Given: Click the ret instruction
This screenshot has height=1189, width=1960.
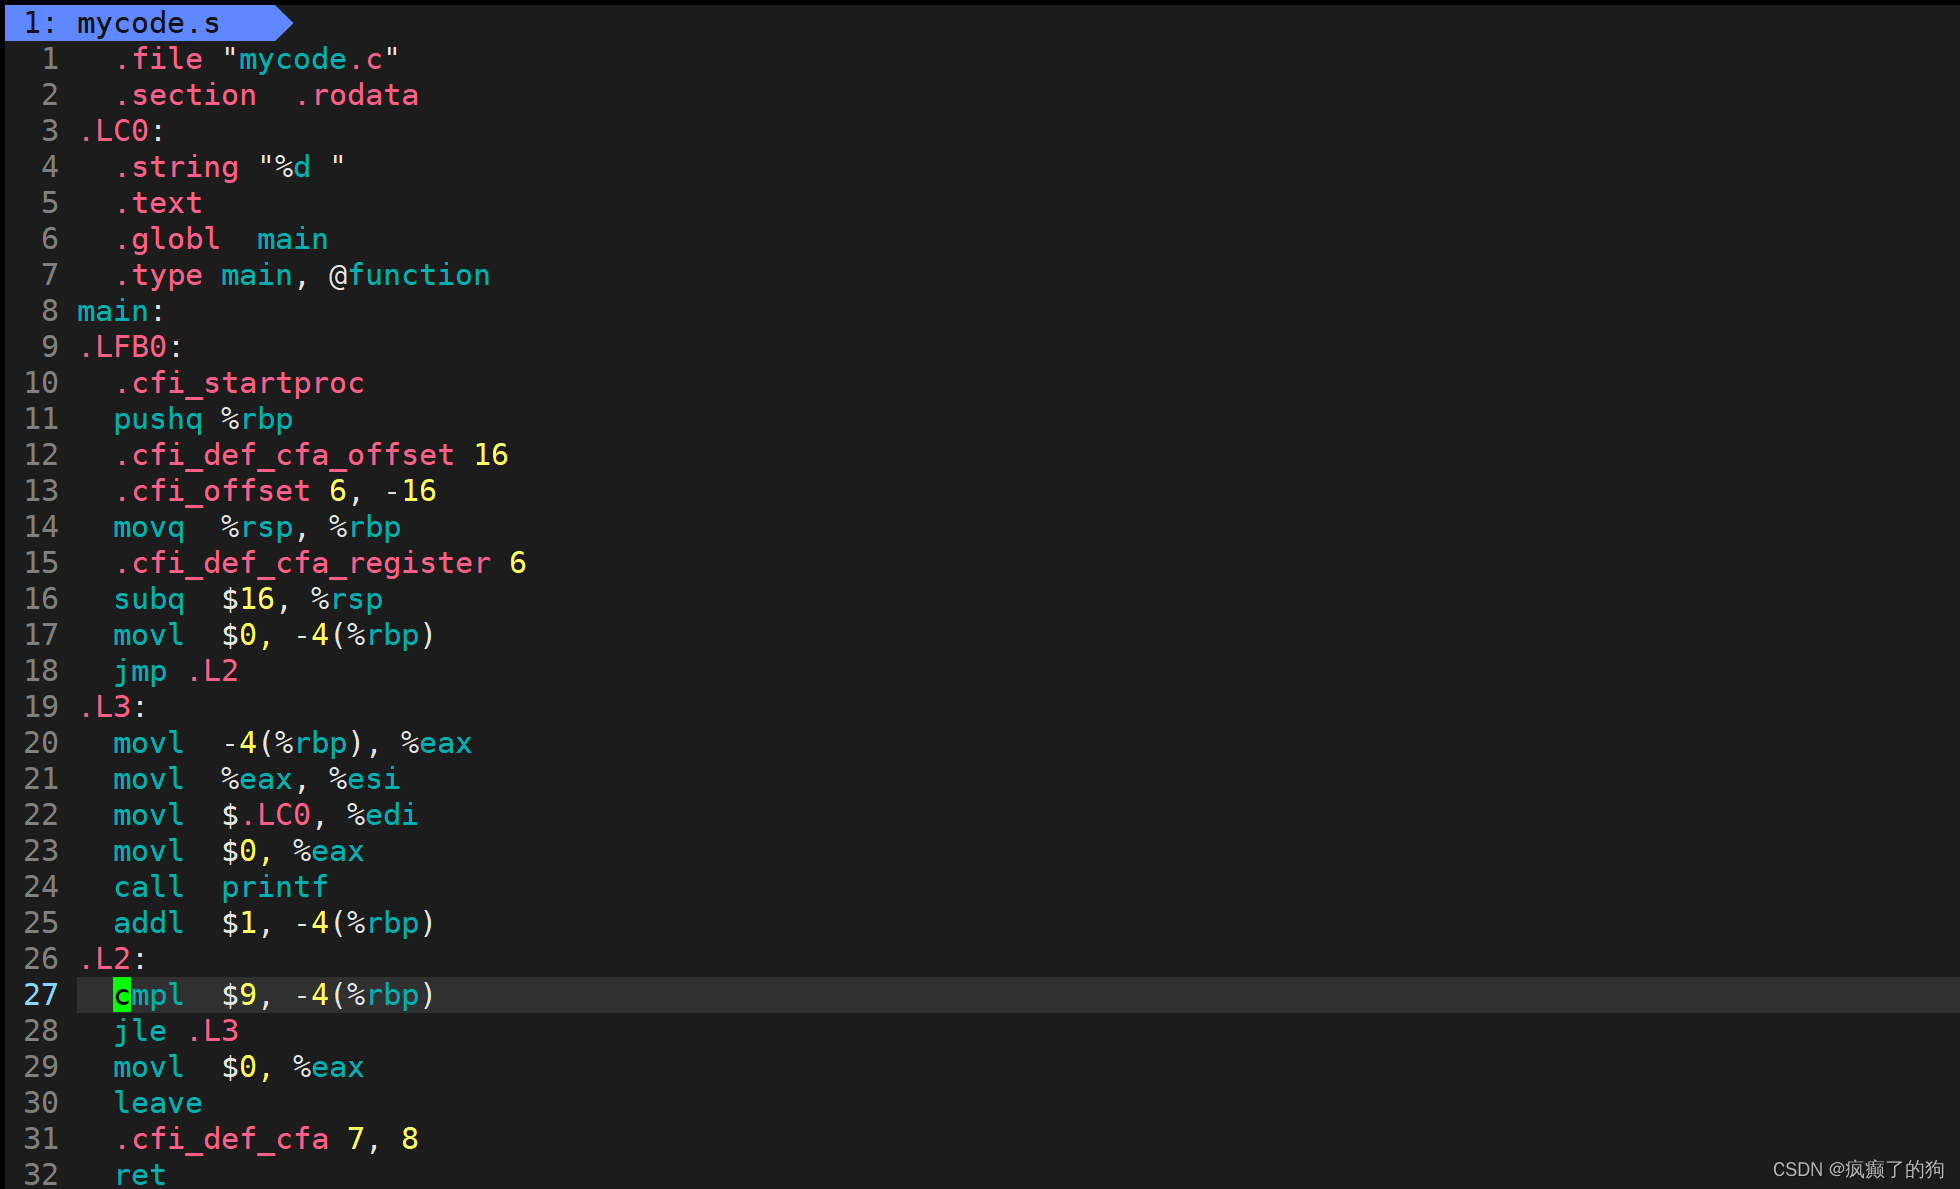Looking at the screenshot, I should point(140,1175).
